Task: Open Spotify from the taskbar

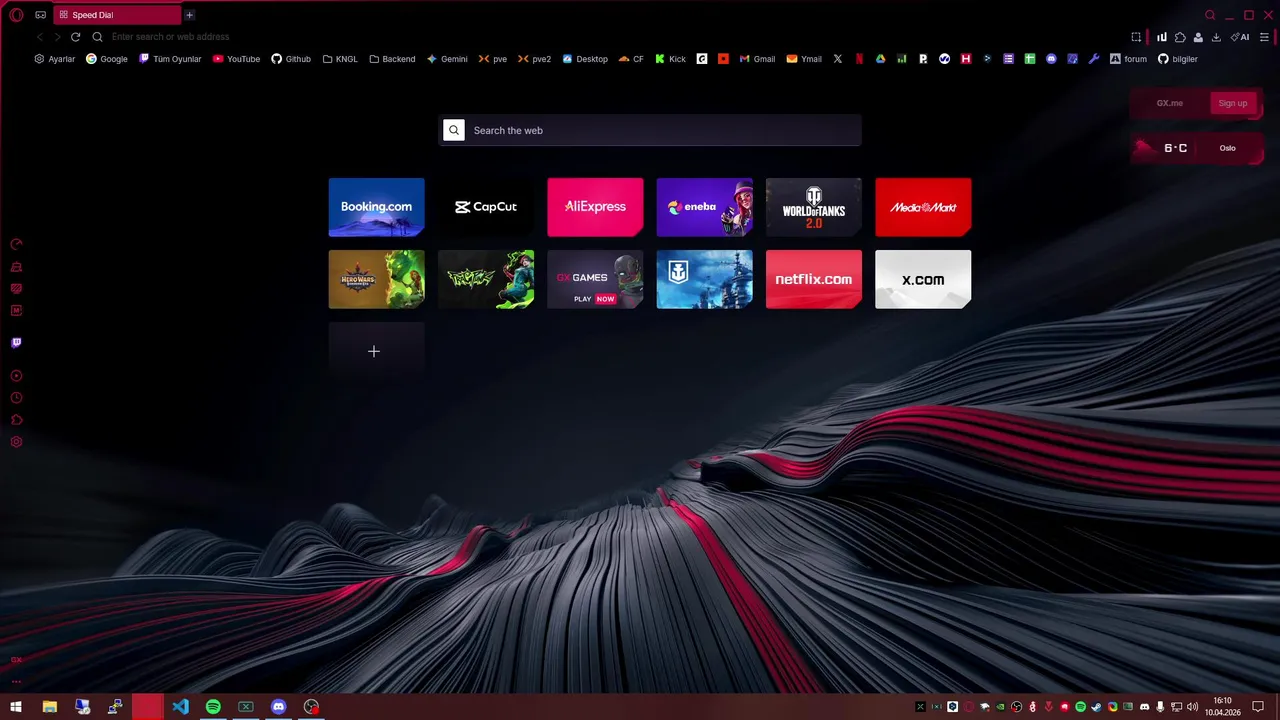Action: pos(213,707)
